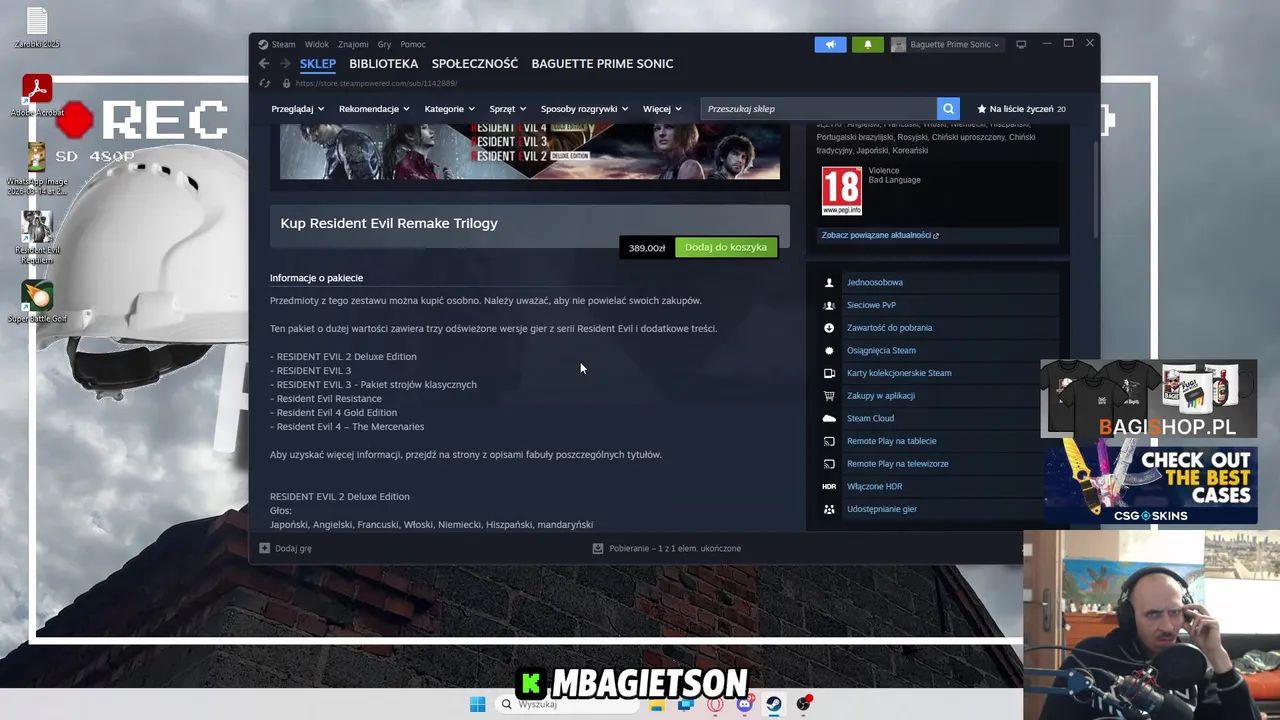Open the BAGUETTE PRIME SONIC profile tab
1280x720 pixels.
[x=602, y=64]
